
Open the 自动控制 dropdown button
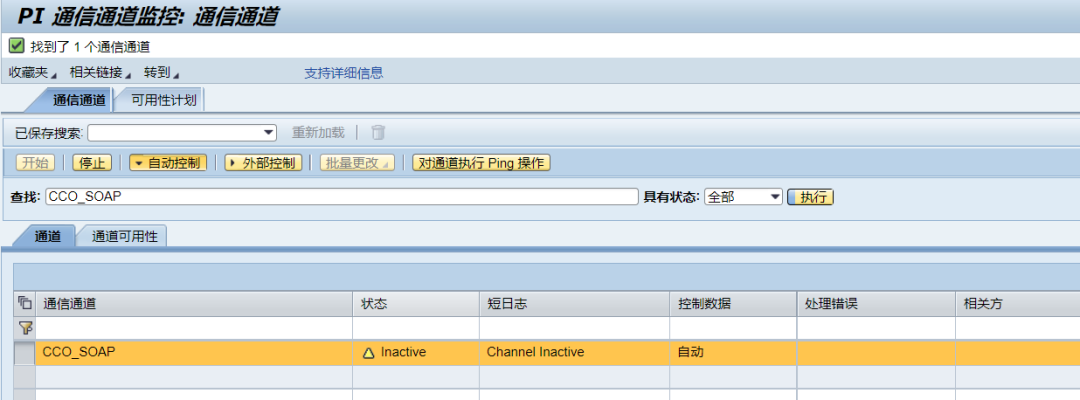(x=168, y=163)
